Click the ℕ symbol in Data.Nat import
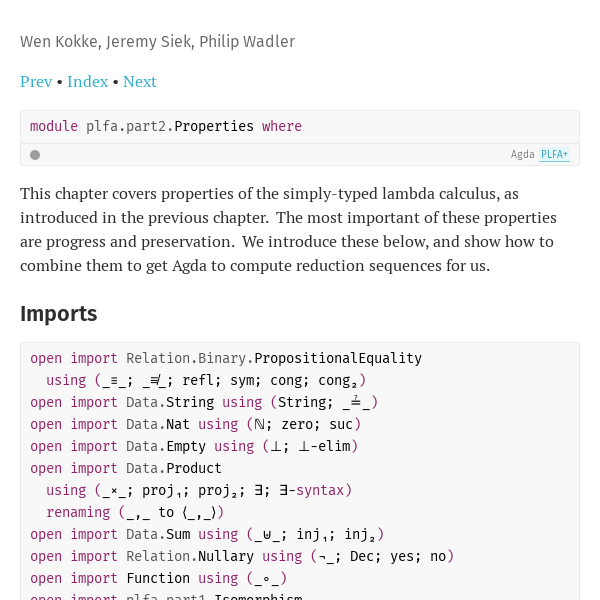The image size is (600, 600). tap(259, 424)
